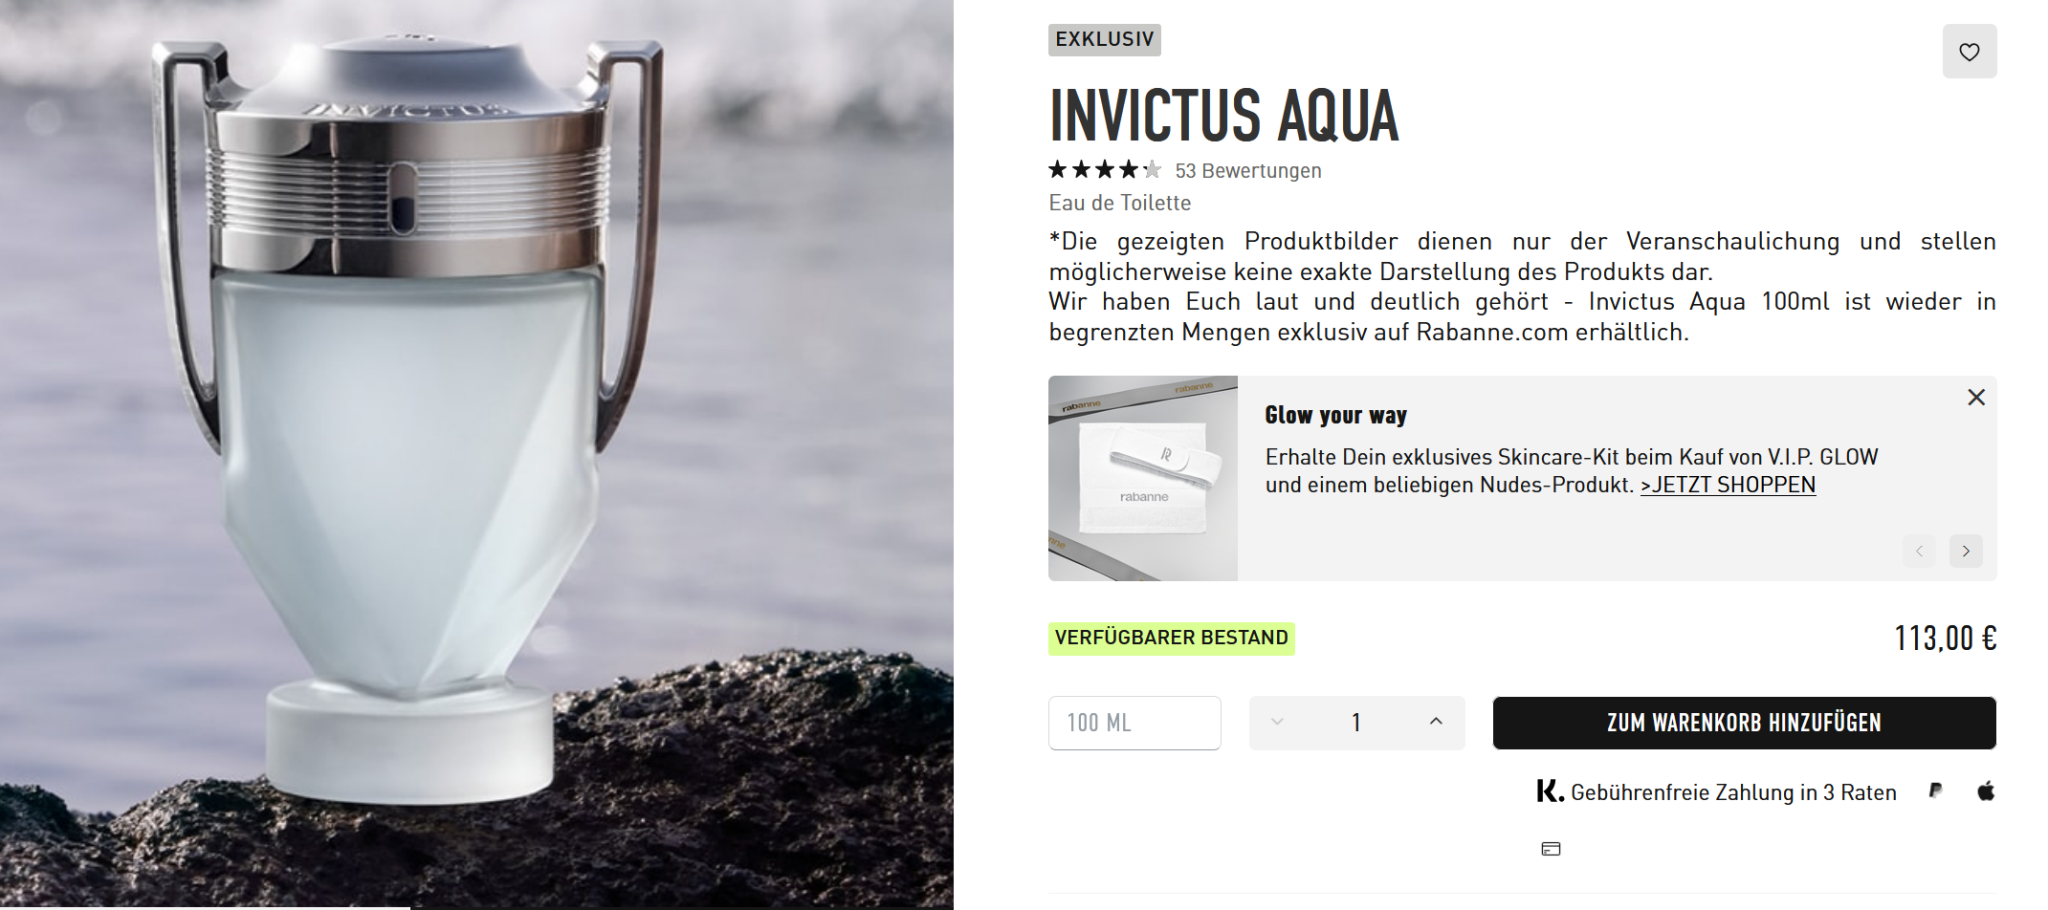The image size is (2048, 910).
Task: Add product with Zum Warenkorb hinzufügen
Action: [1744, 723]
